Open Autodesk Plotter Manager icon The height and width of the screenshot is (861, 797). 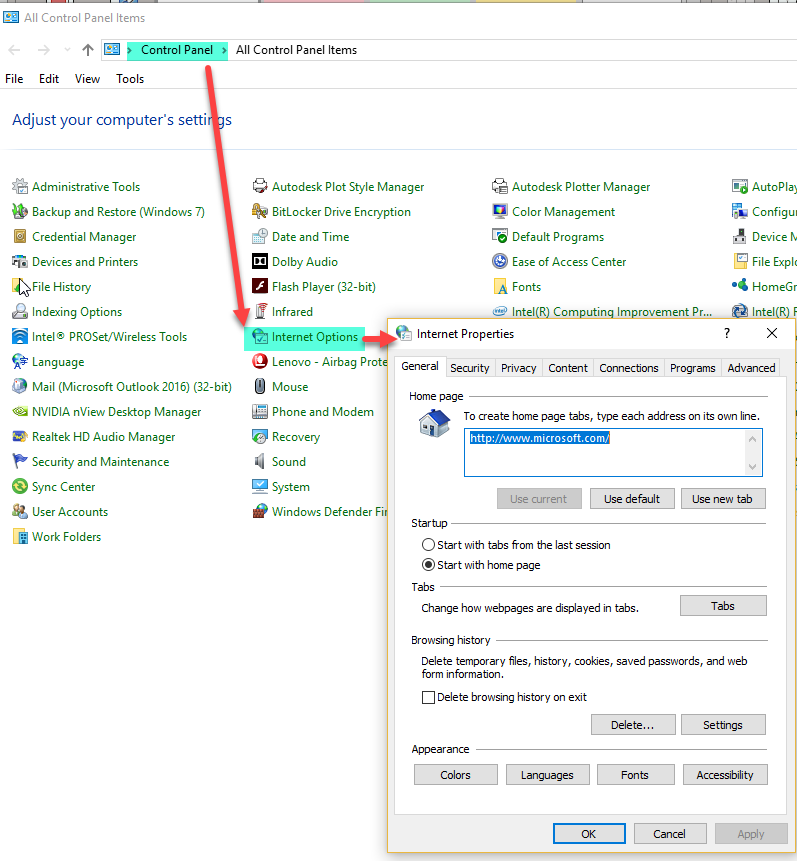tap(500, 187)
